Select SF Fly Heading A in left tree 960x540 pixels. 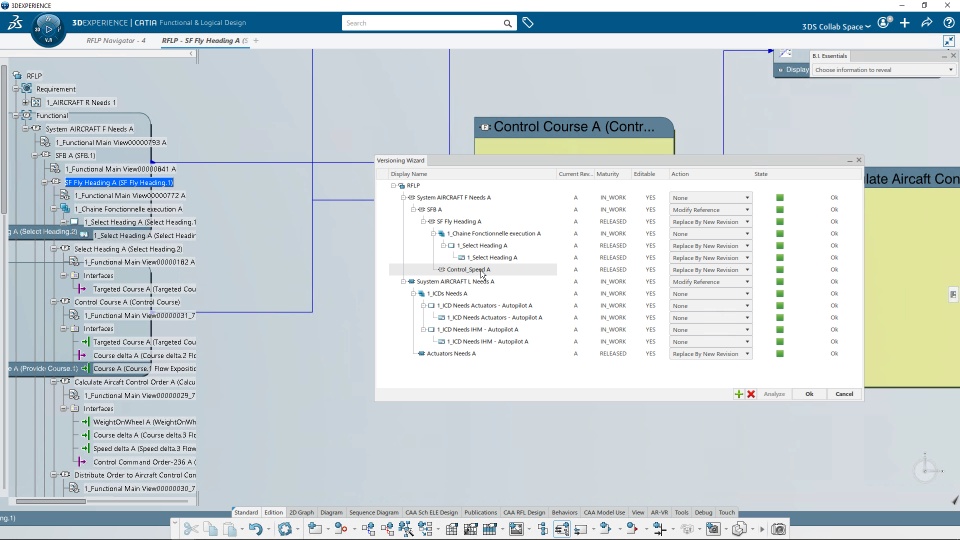pyautogui.click(x=119, y=182)
